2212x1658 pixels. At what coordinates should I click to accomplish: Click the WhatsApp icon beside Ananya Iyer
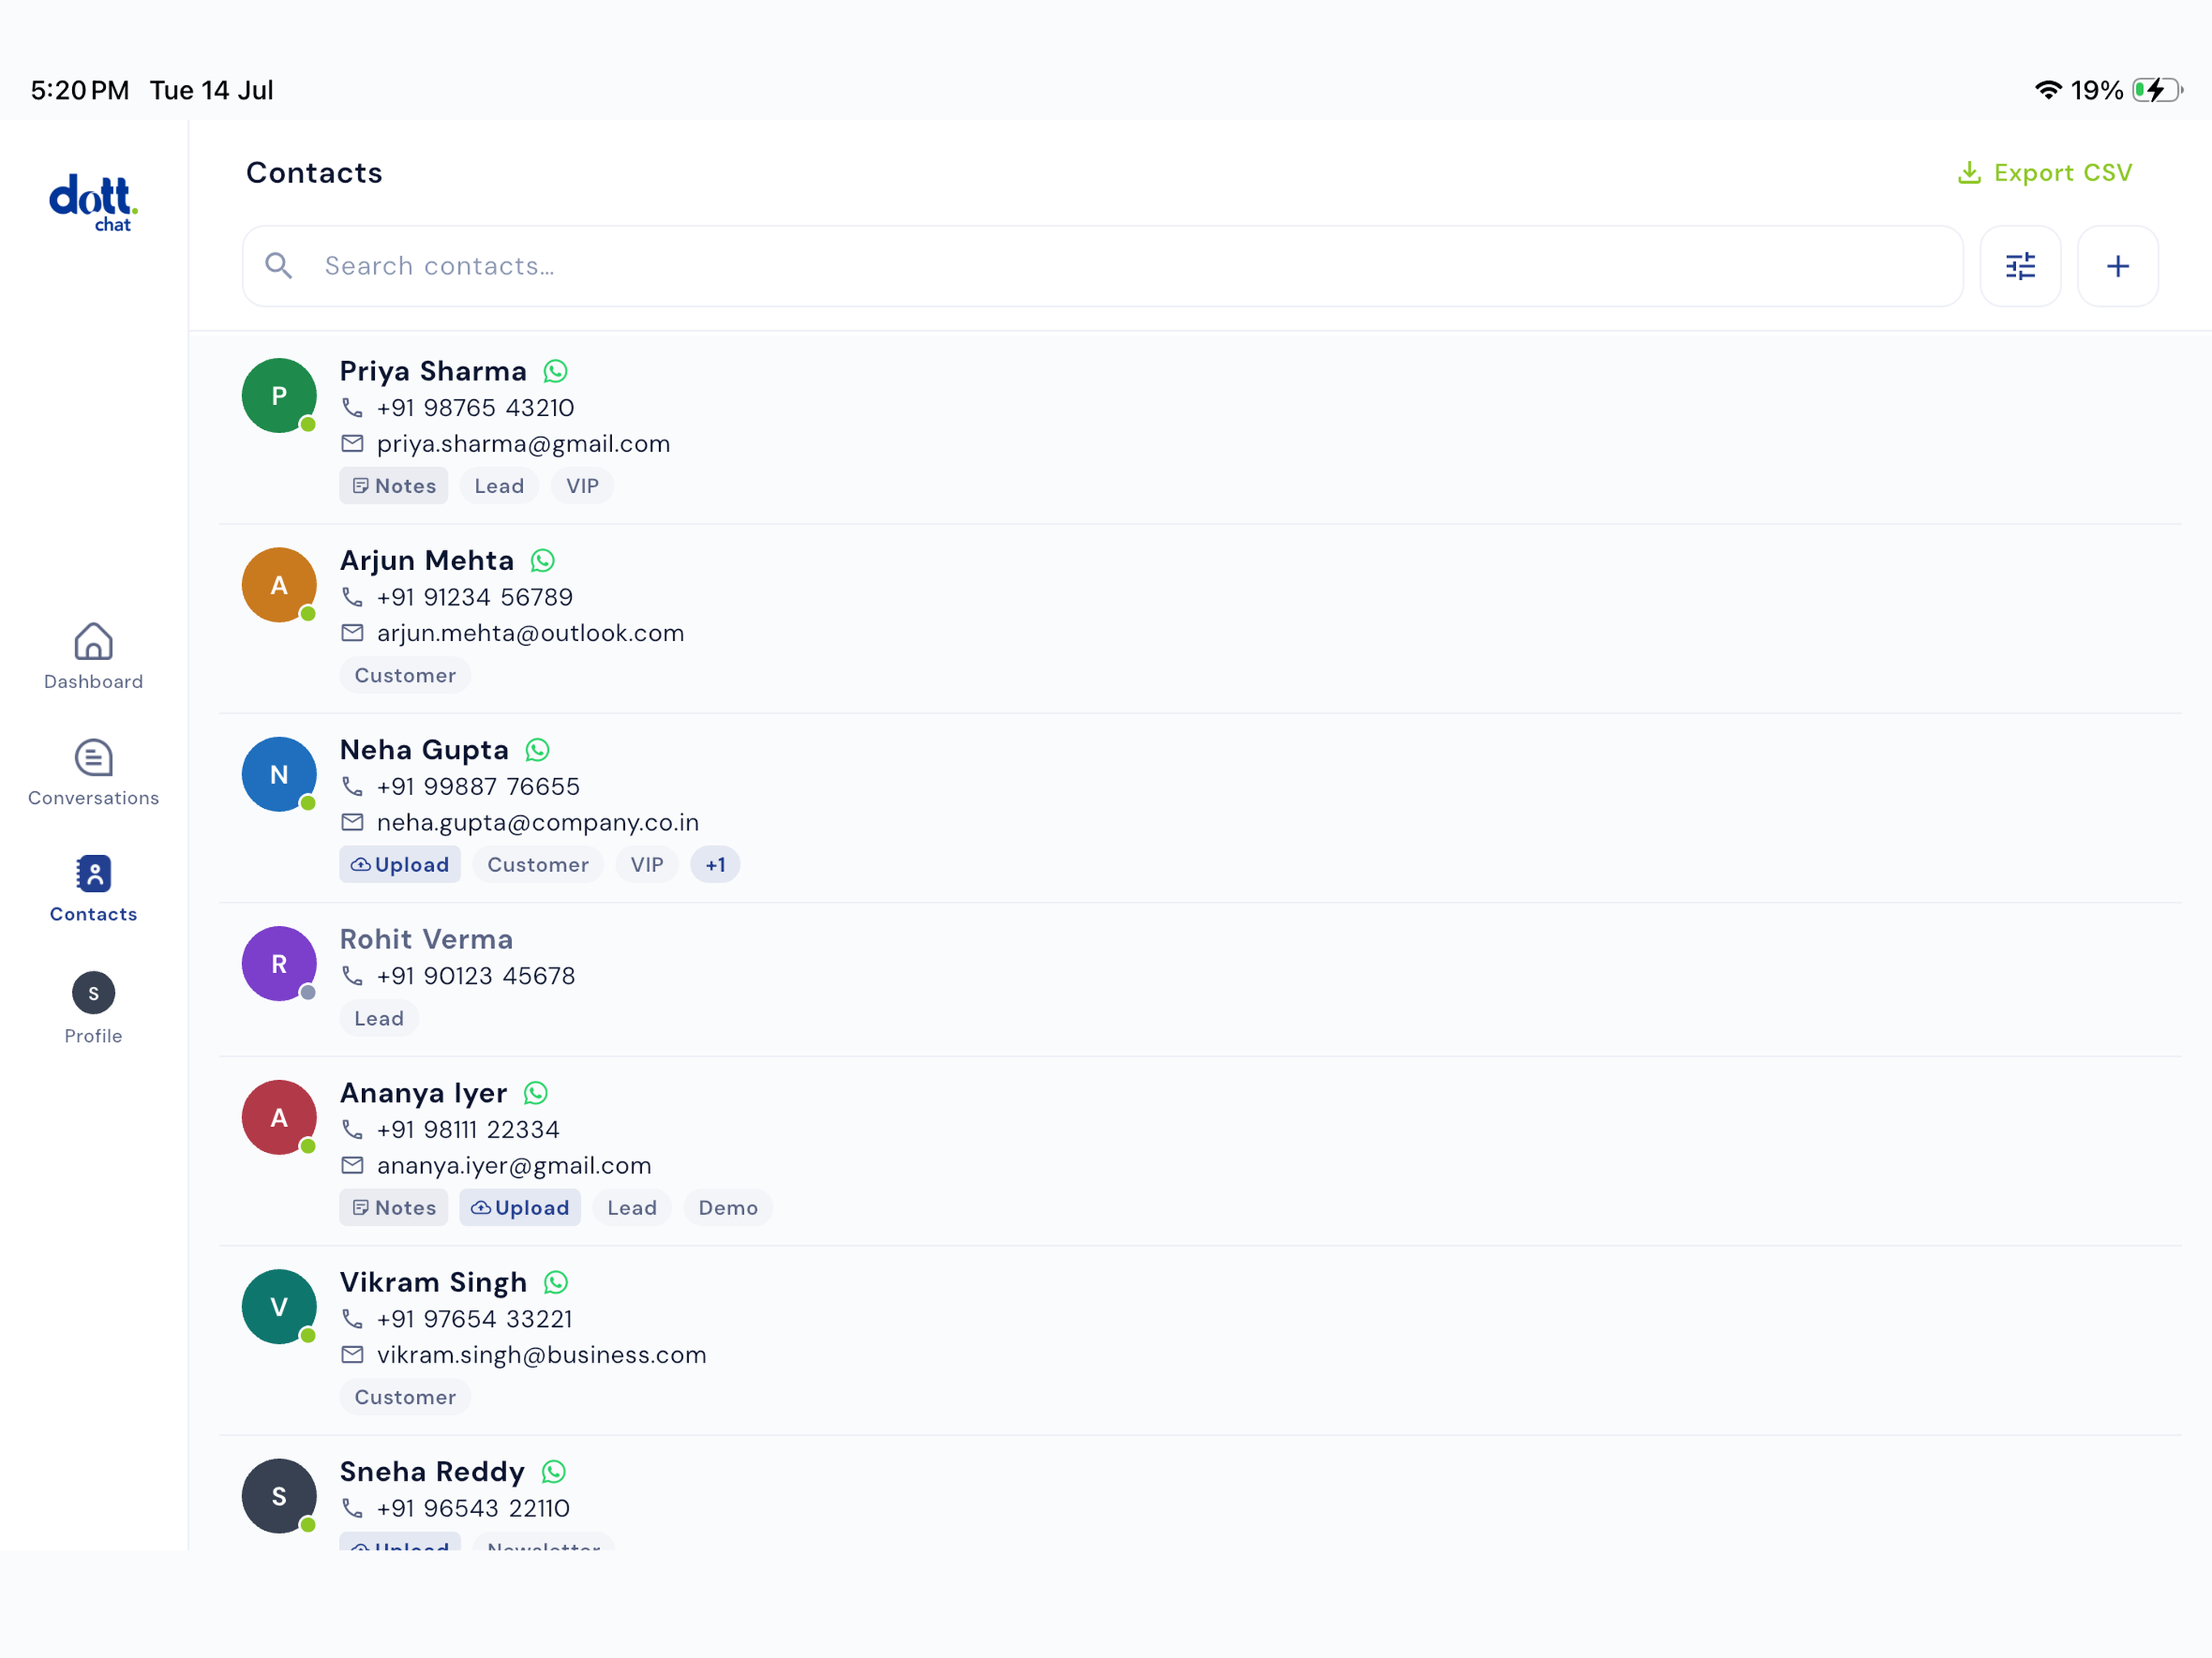tap(535, 1093)
